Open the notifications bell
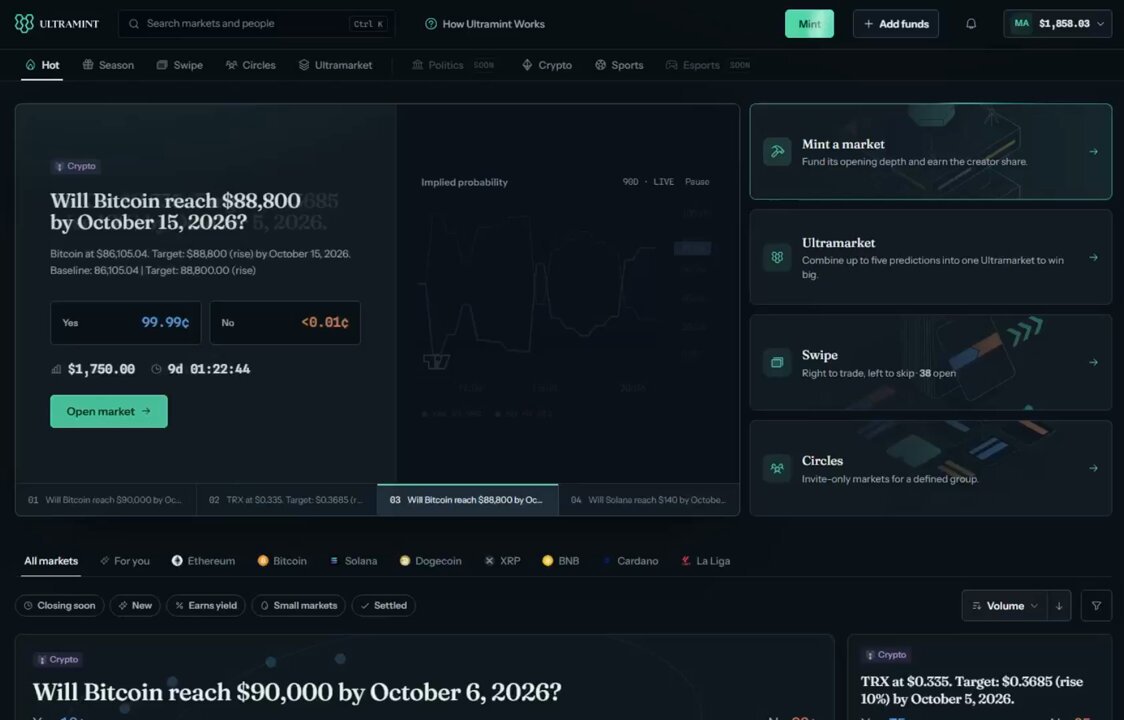The width and height of the screenshot is (1124, 720). (x=971, y=24)
